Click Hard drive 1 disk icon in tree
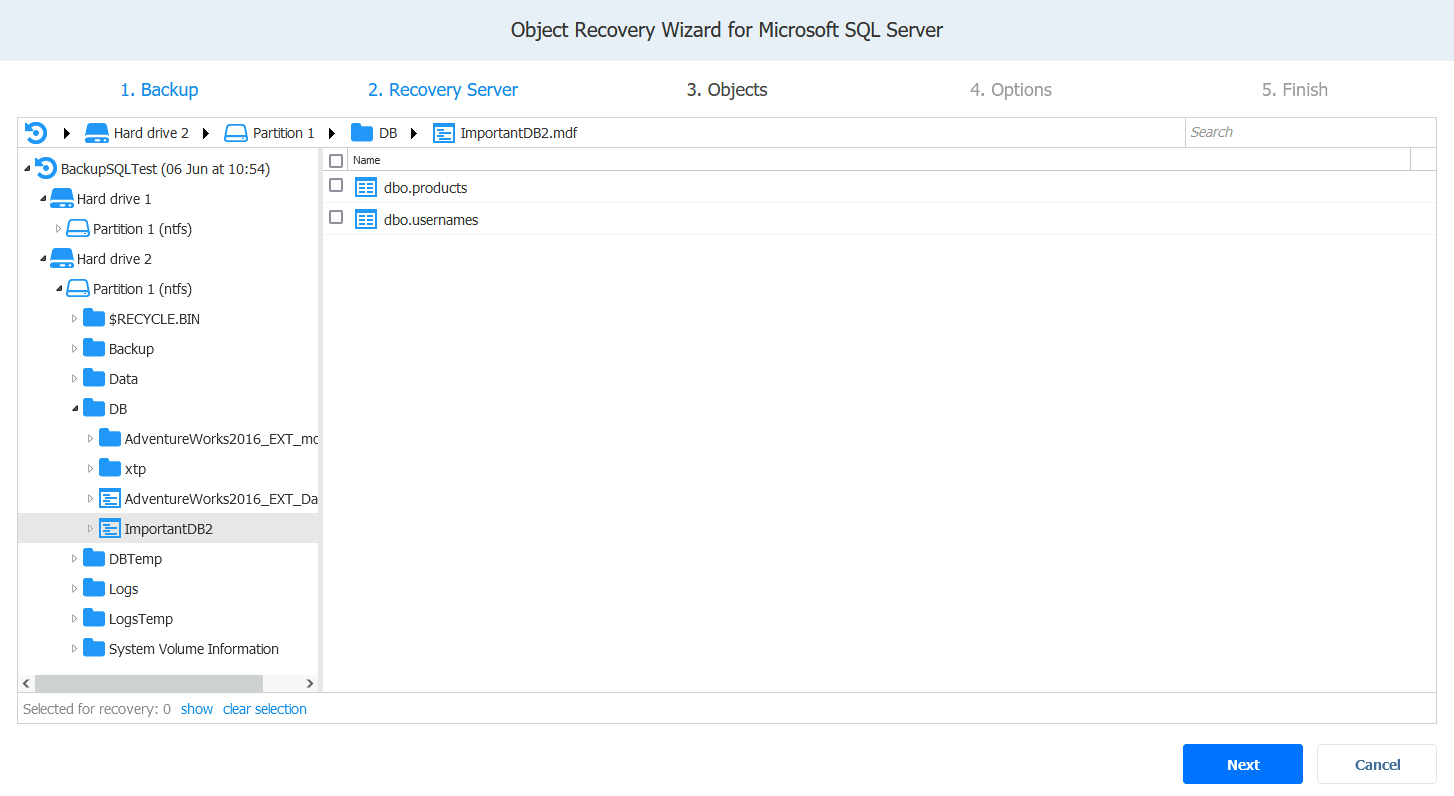This screenshot has width=1454, height=796. tap(62, 198)
